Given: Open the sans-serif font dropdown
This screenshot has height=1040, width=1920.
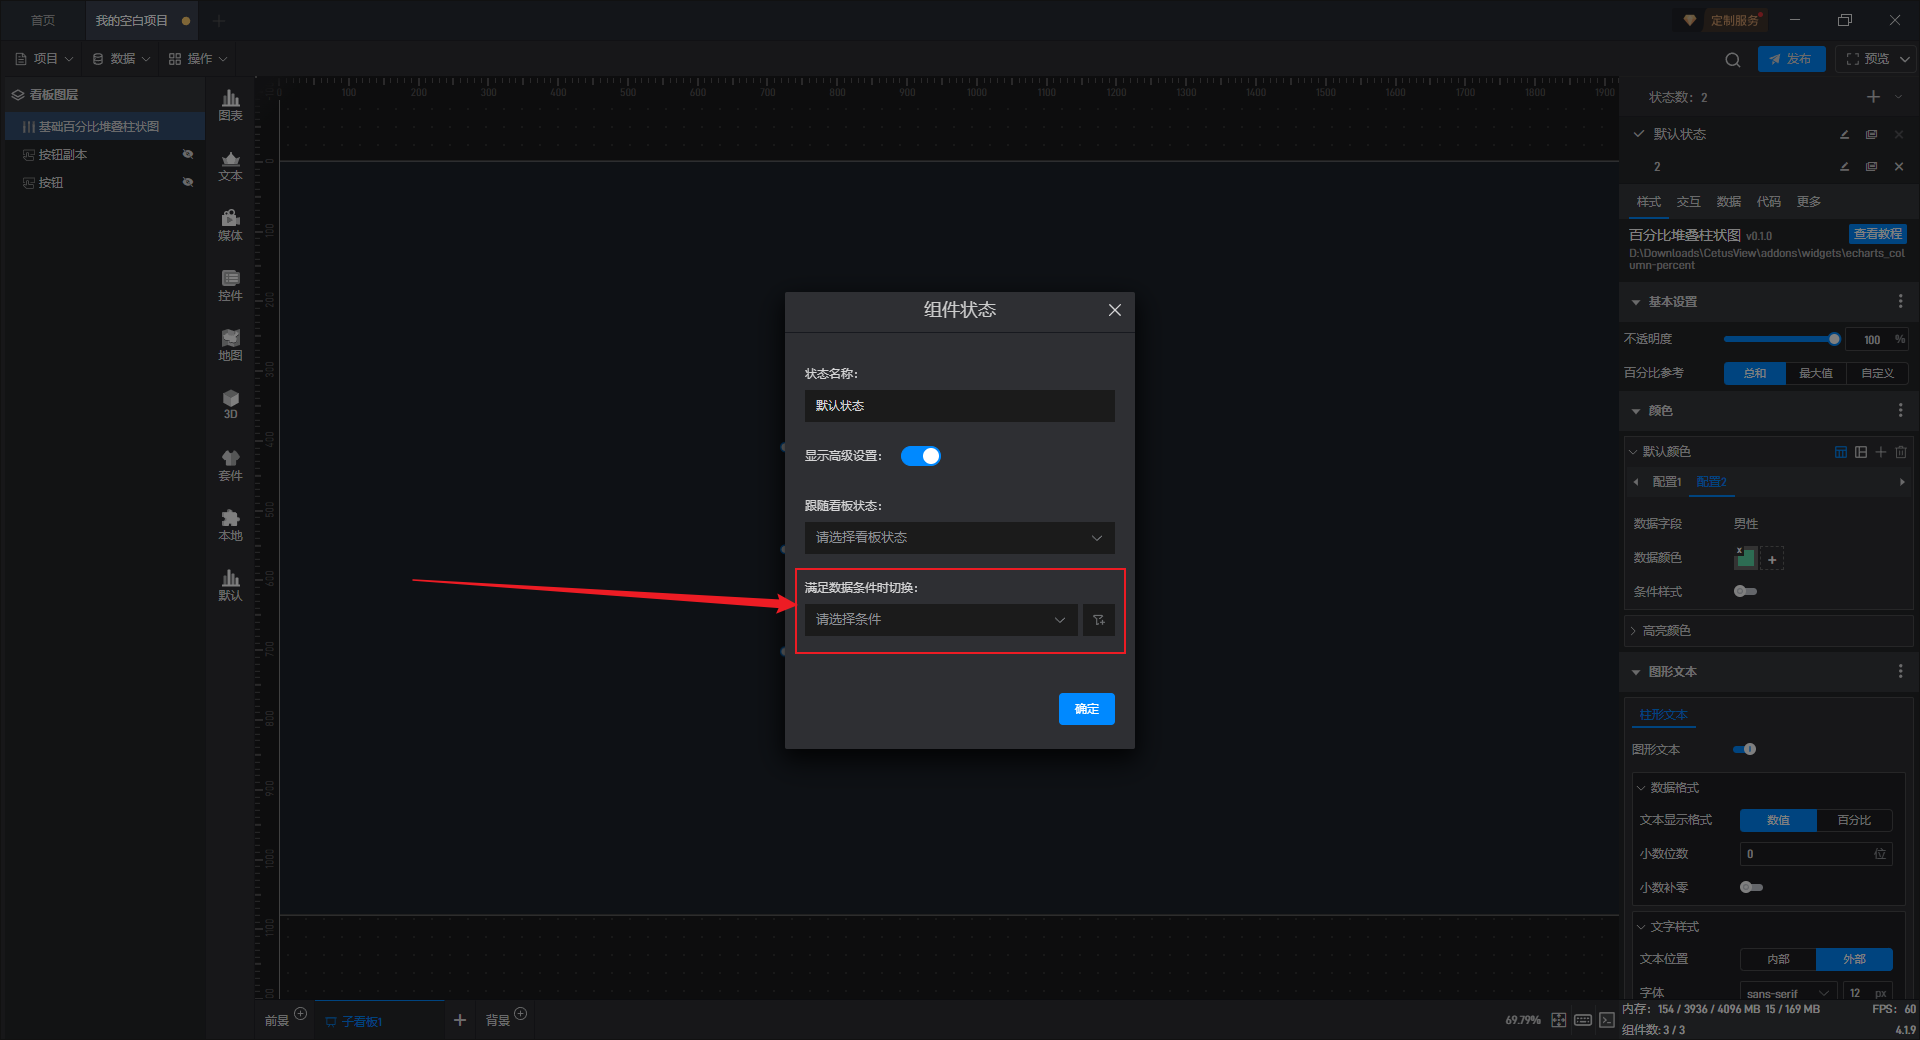Looking at the screenshot, I should (1788, 993).
